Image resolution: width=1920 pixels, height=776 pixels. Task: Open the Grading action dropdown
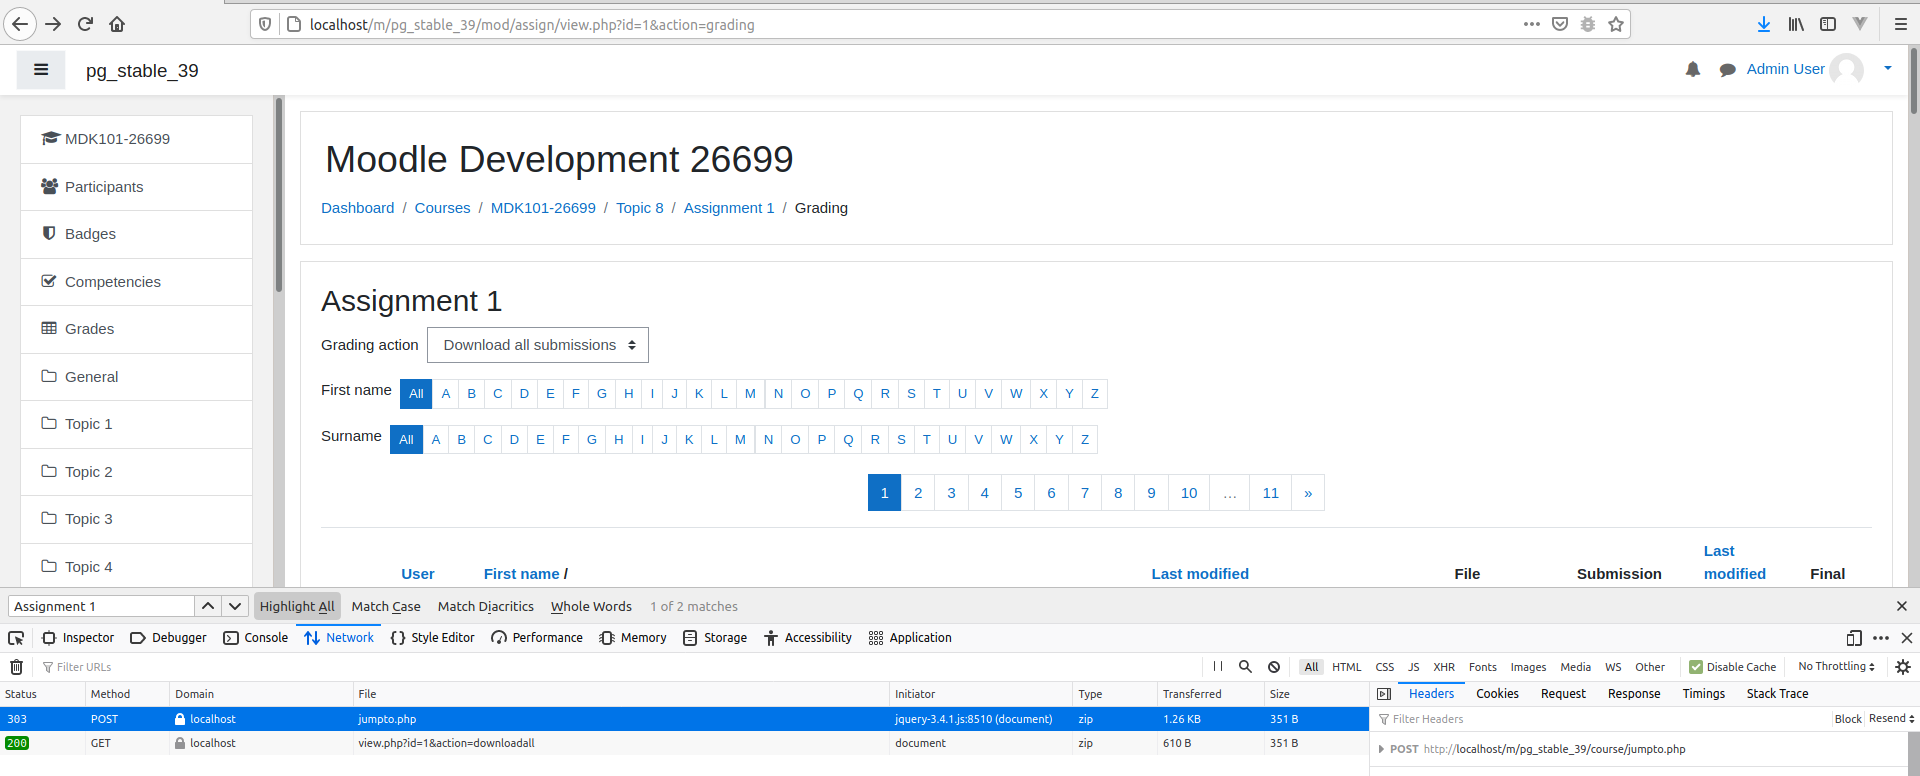pyautogui.click(x=538, y=345)
